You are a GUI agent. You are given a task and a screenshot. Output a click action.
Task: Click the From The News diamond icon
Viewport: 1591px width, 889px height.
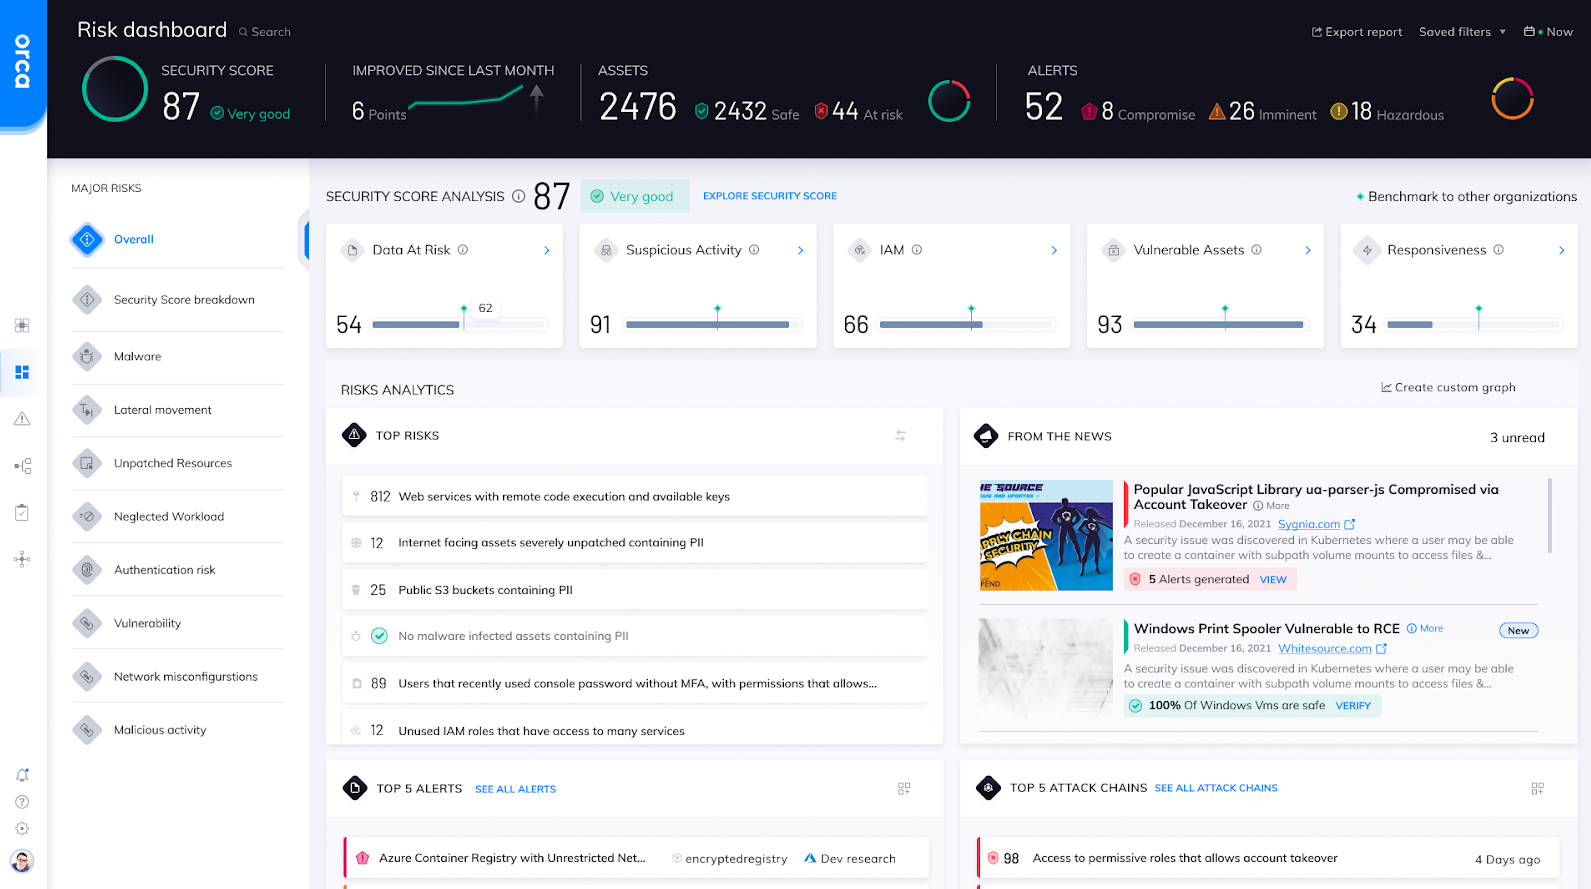[986, 436]
